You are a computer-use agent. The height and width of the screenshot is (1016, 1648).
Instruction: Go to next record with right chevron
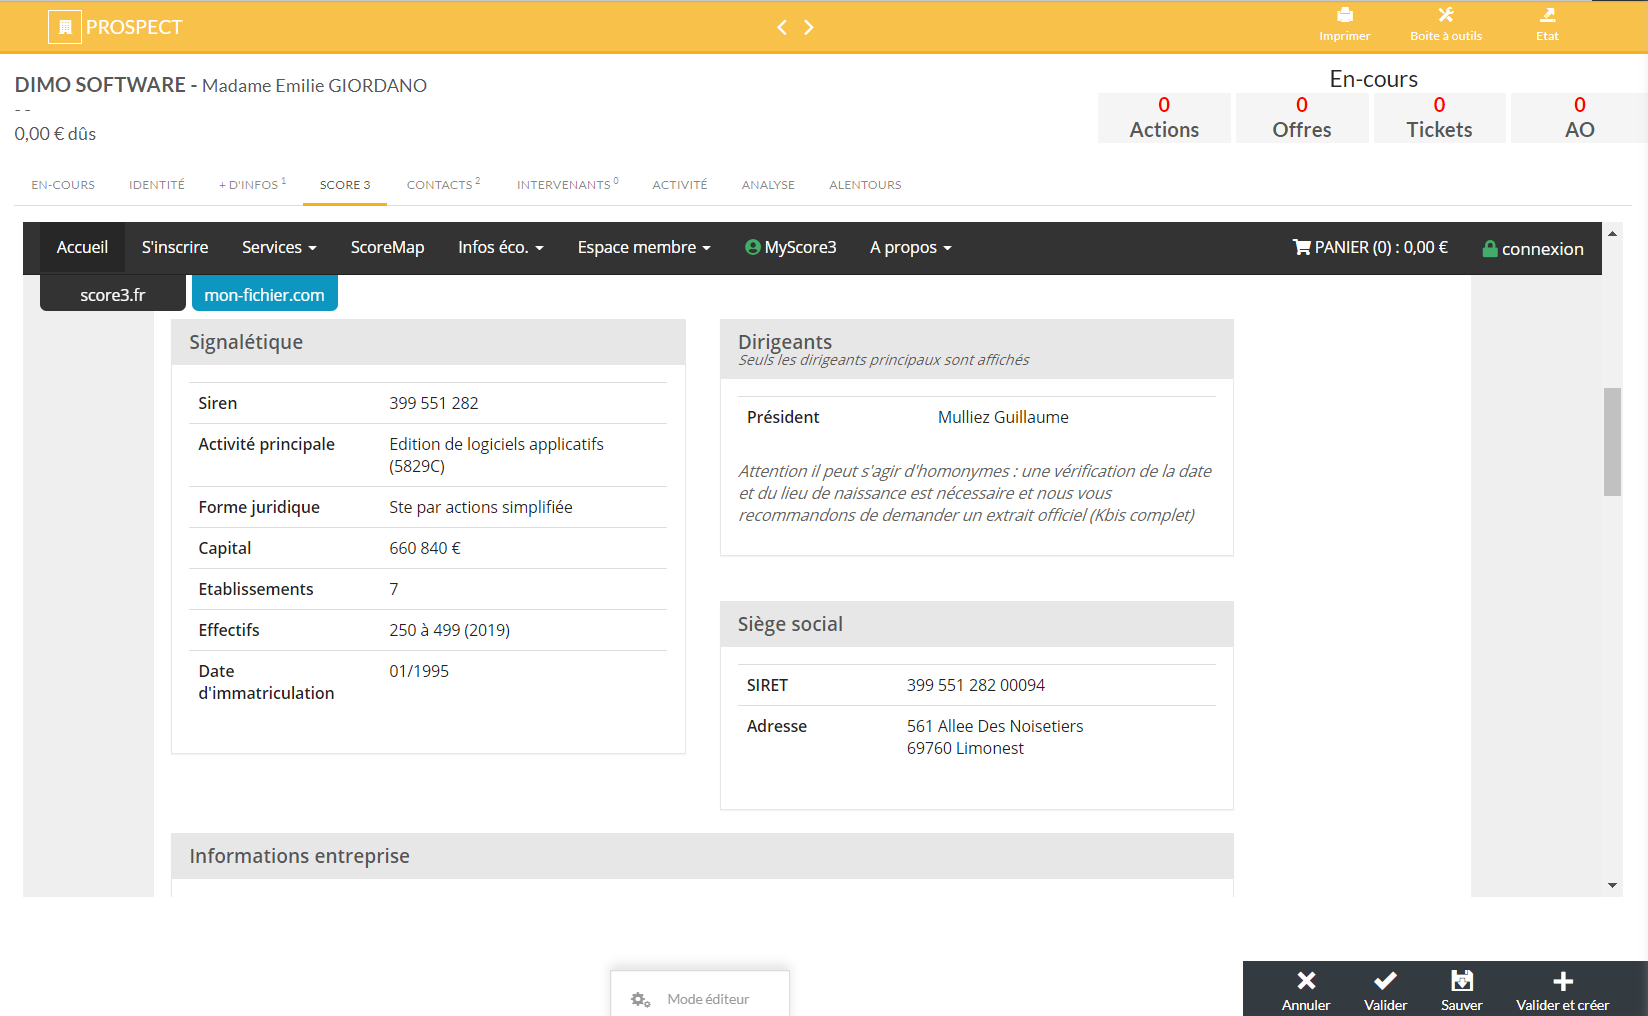pos(809,27)
